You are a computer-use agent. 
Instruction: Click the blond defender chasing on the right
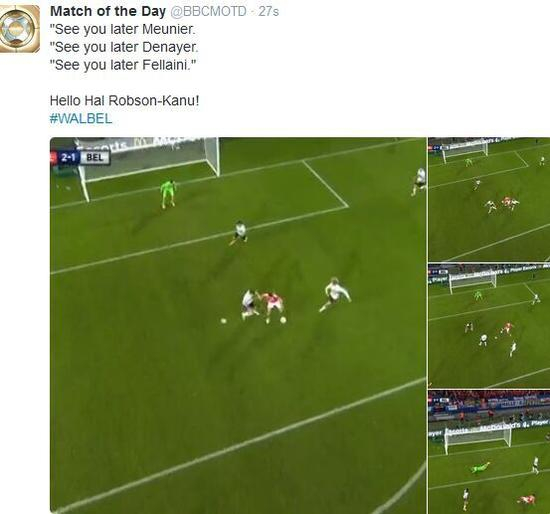click(x=335, y=294)
